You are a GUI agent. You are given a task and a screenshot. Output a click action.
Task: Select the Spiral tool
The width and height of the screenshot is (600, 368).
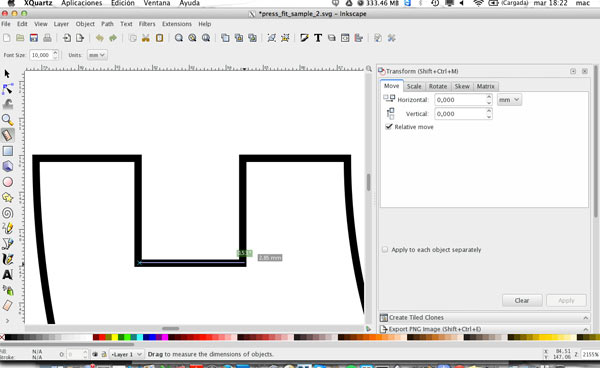pos(8,213)
